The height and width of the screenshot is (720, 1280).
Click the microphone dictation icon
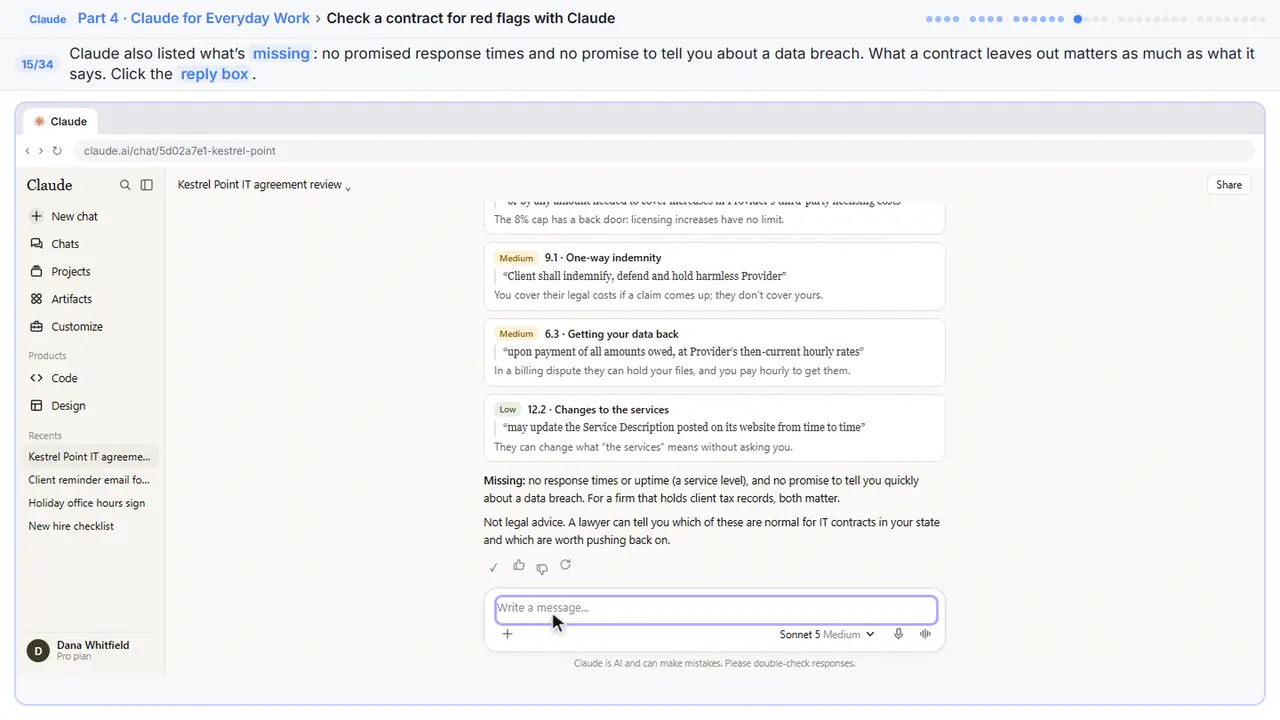[898, 634]
